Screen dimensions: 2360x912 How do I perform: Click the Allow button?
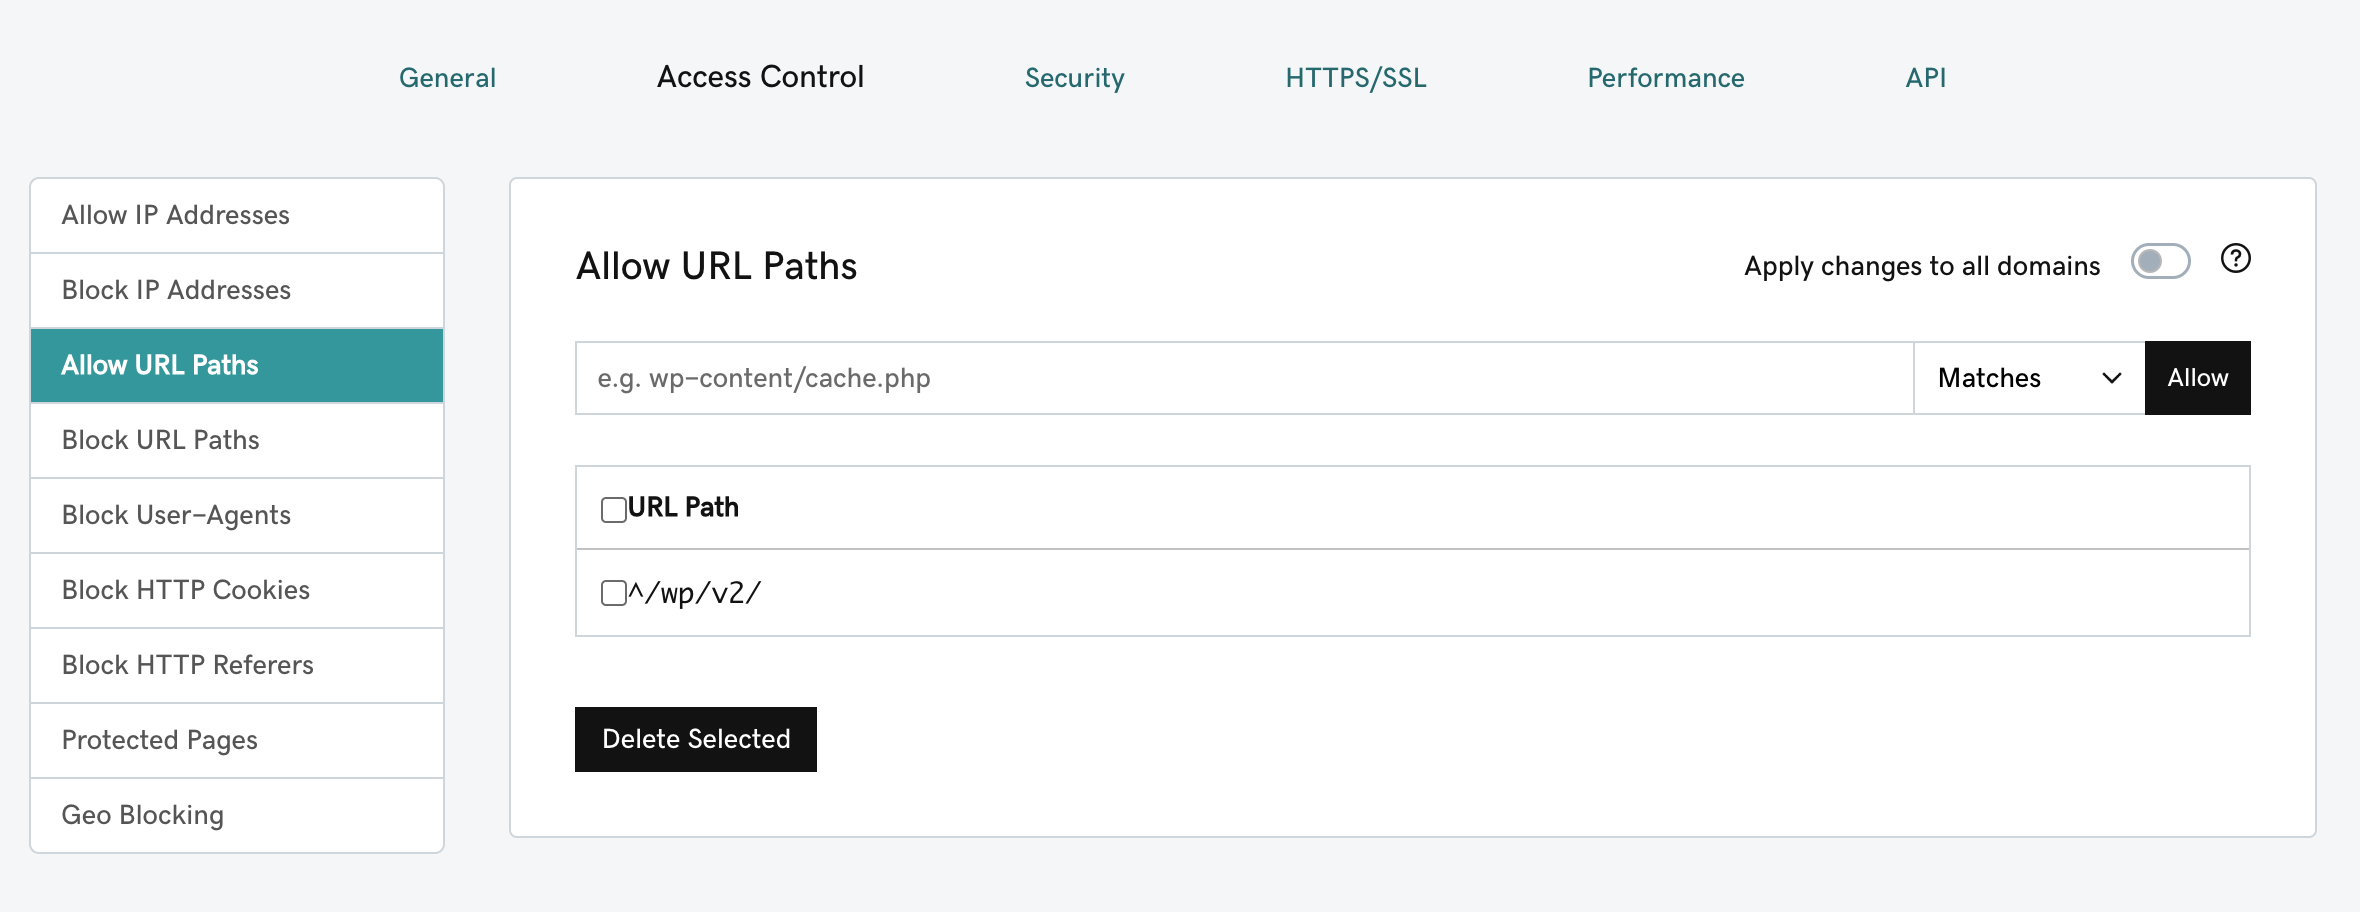[x=2197, y=378]
